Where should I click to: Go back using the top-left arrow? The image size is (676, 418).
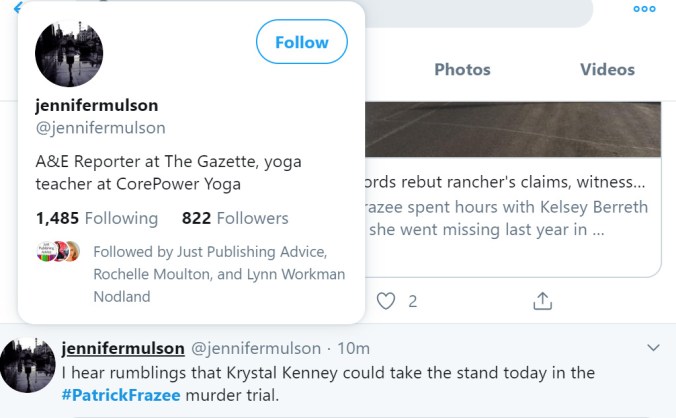pyautogui.click(x=16, y=6)
